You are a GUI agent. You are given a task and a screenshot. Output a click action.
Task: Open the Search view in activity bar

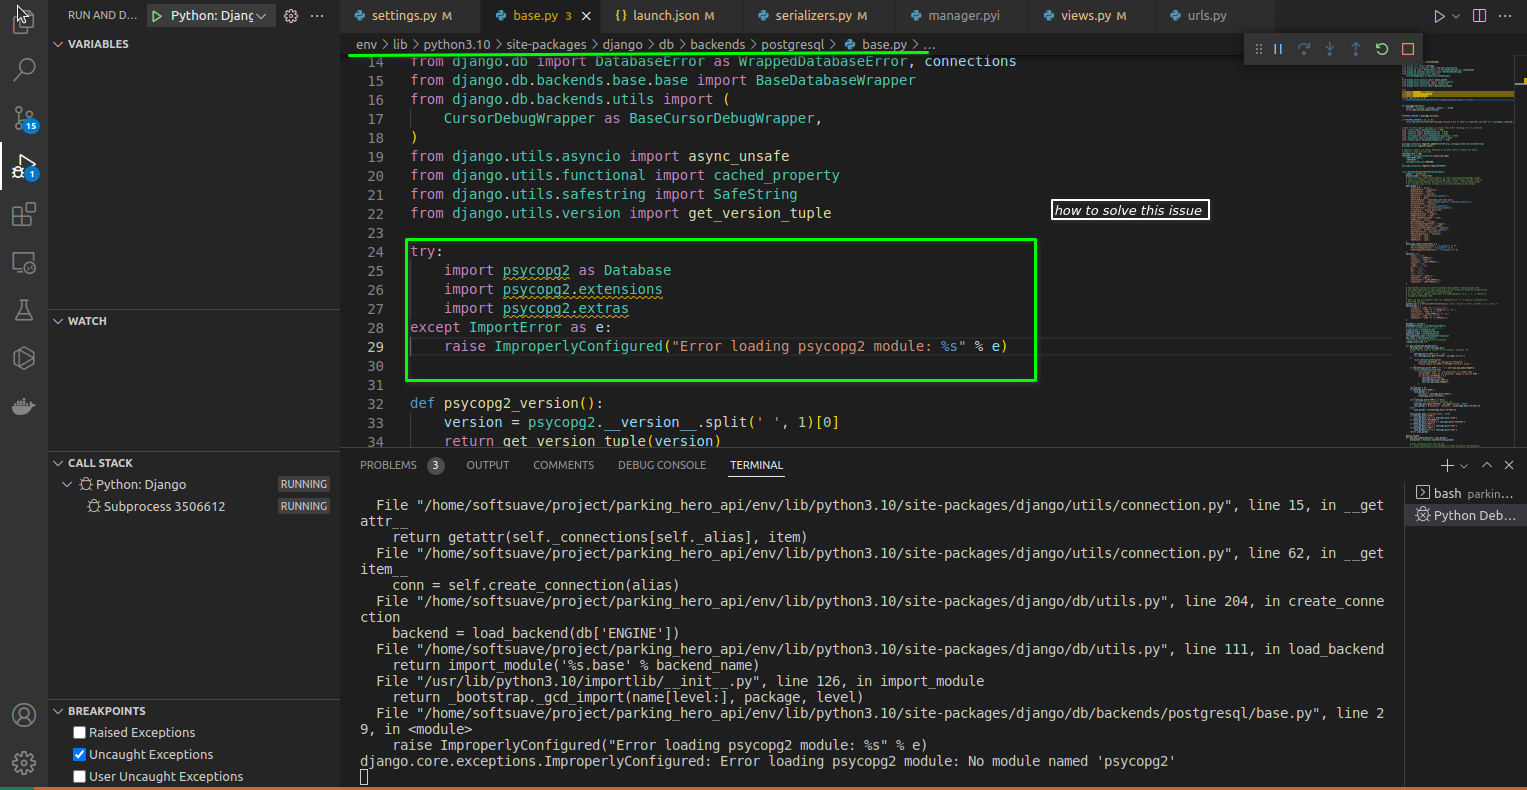pyautogui.click(x=24, y=69)
